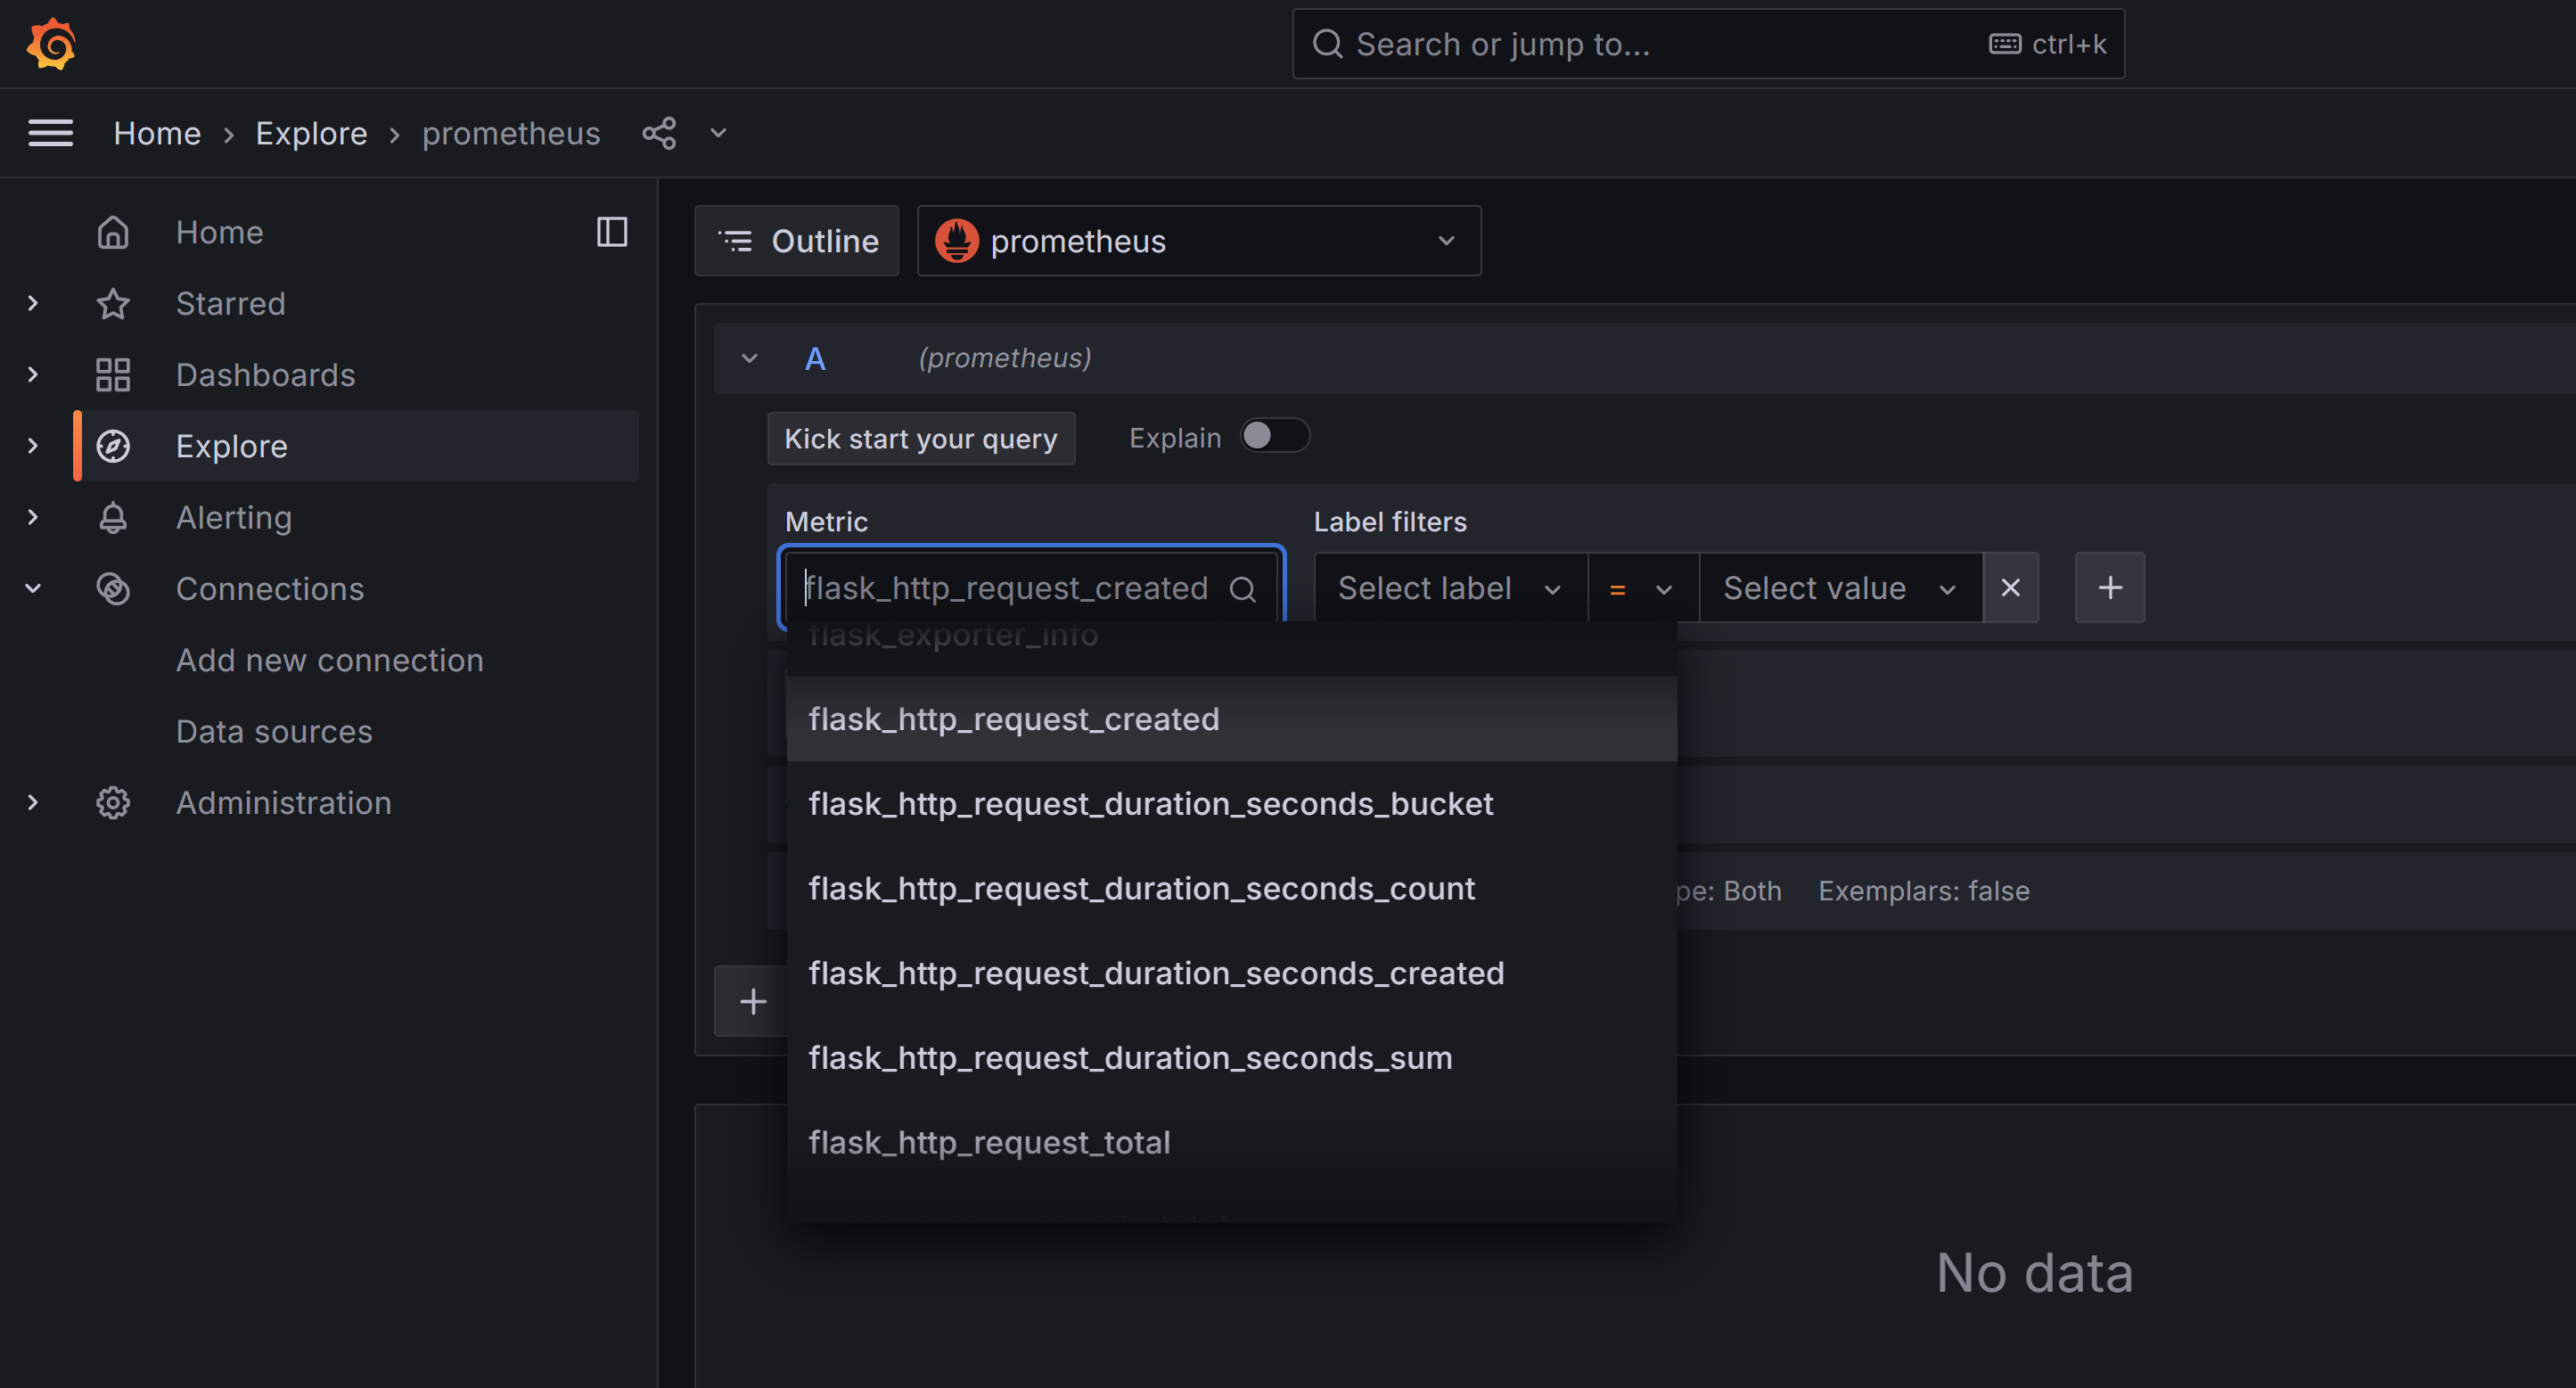Click the keyboard shortcut icon near ctrl+k
This screenshot has width=2576, height=1388.
[2004, 44]
